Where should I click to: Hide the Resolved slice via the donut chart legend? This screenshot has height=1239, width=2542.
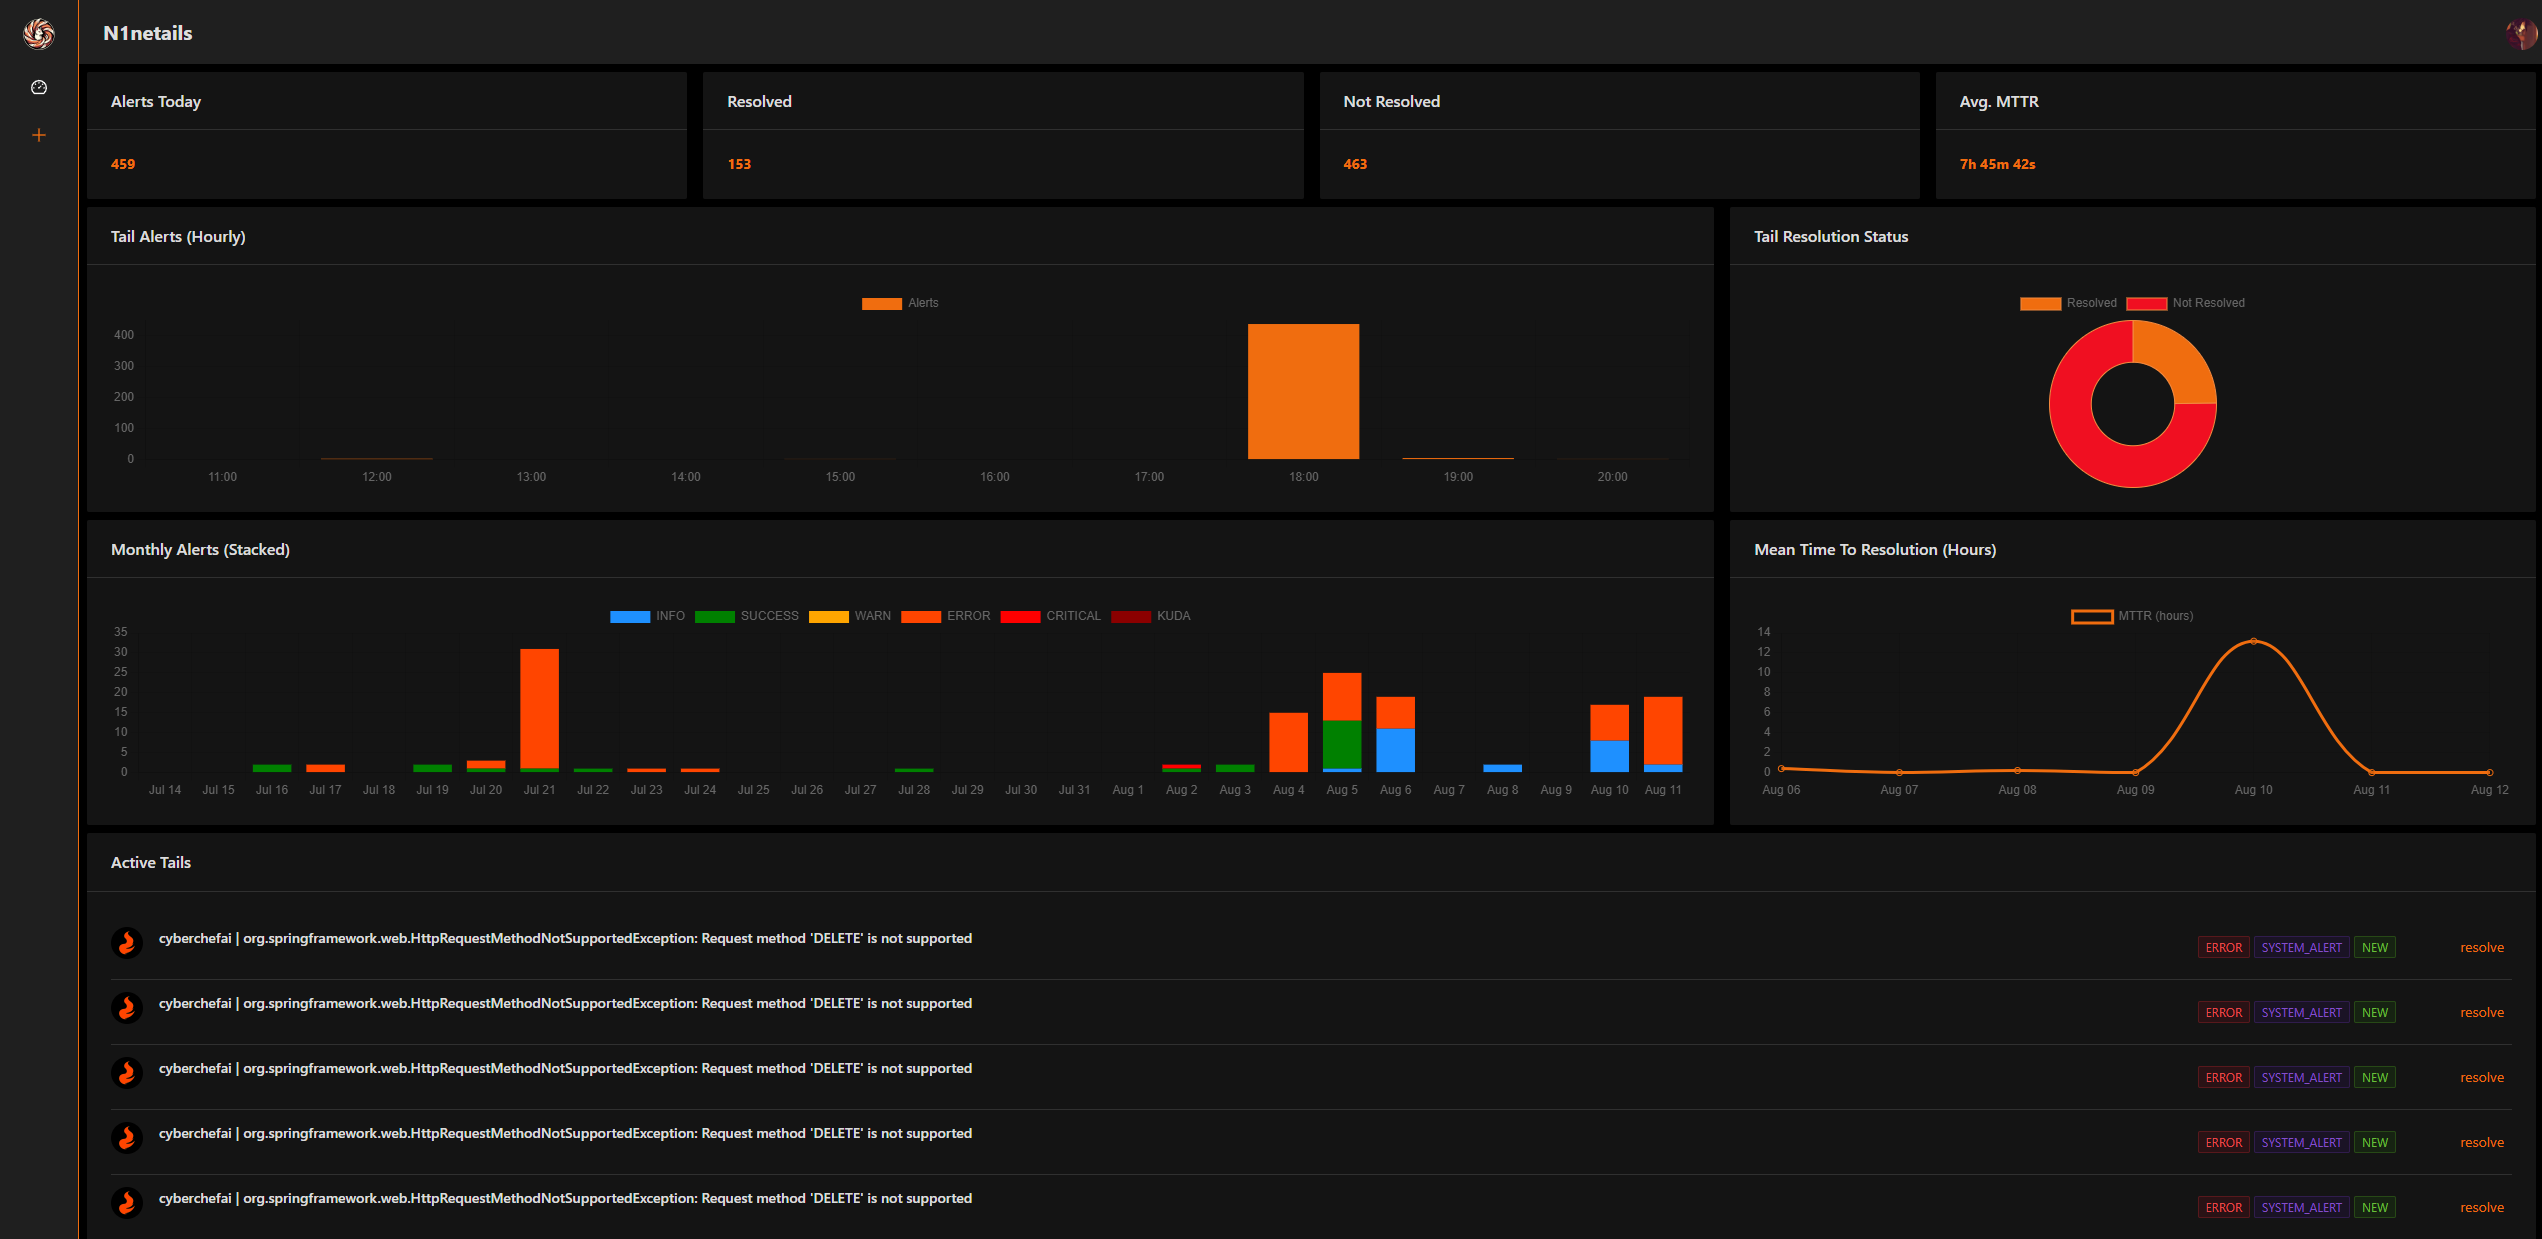click(2092, 302)
